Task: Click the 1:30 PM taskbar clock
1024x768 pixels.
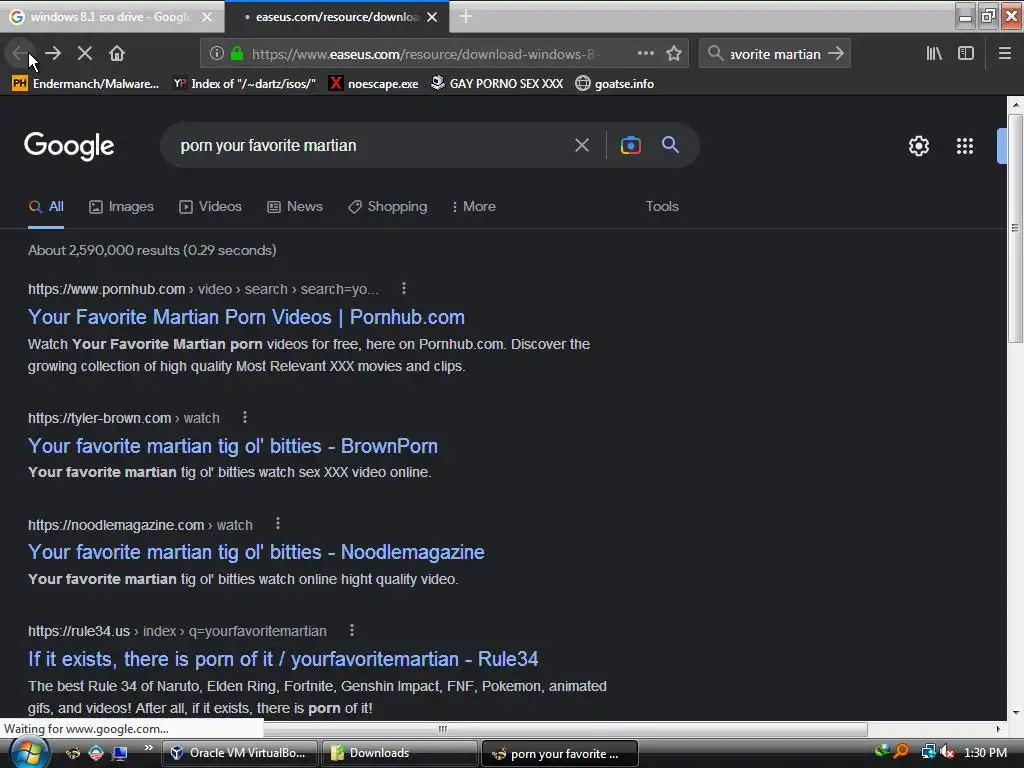Action: 985,753
